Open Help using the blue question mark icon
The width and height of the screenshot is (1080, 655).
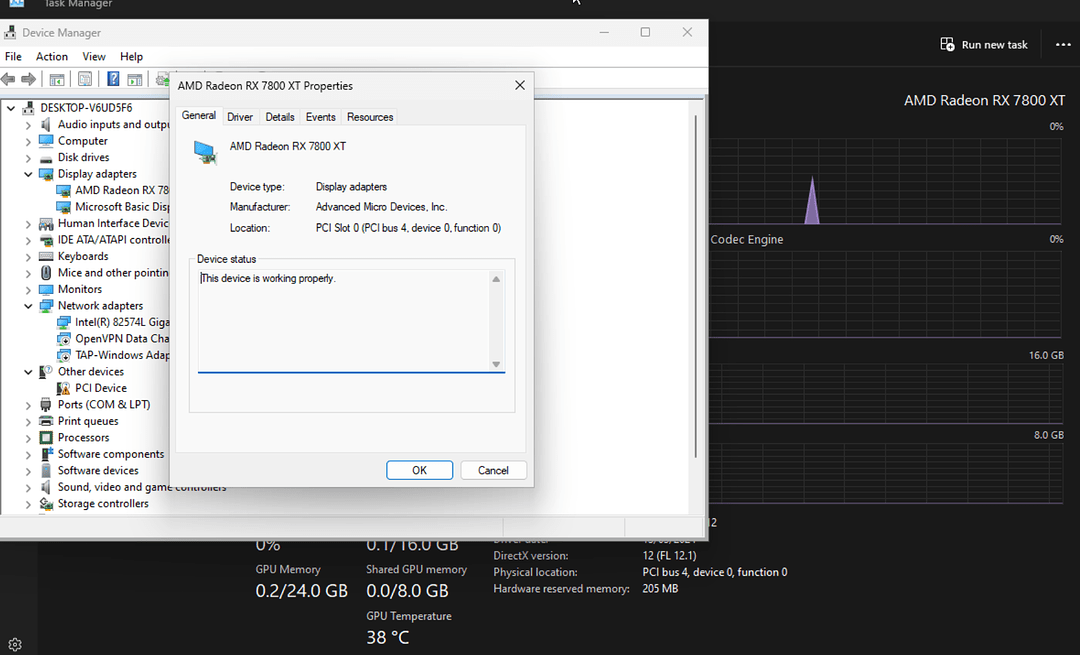point(113,79)
